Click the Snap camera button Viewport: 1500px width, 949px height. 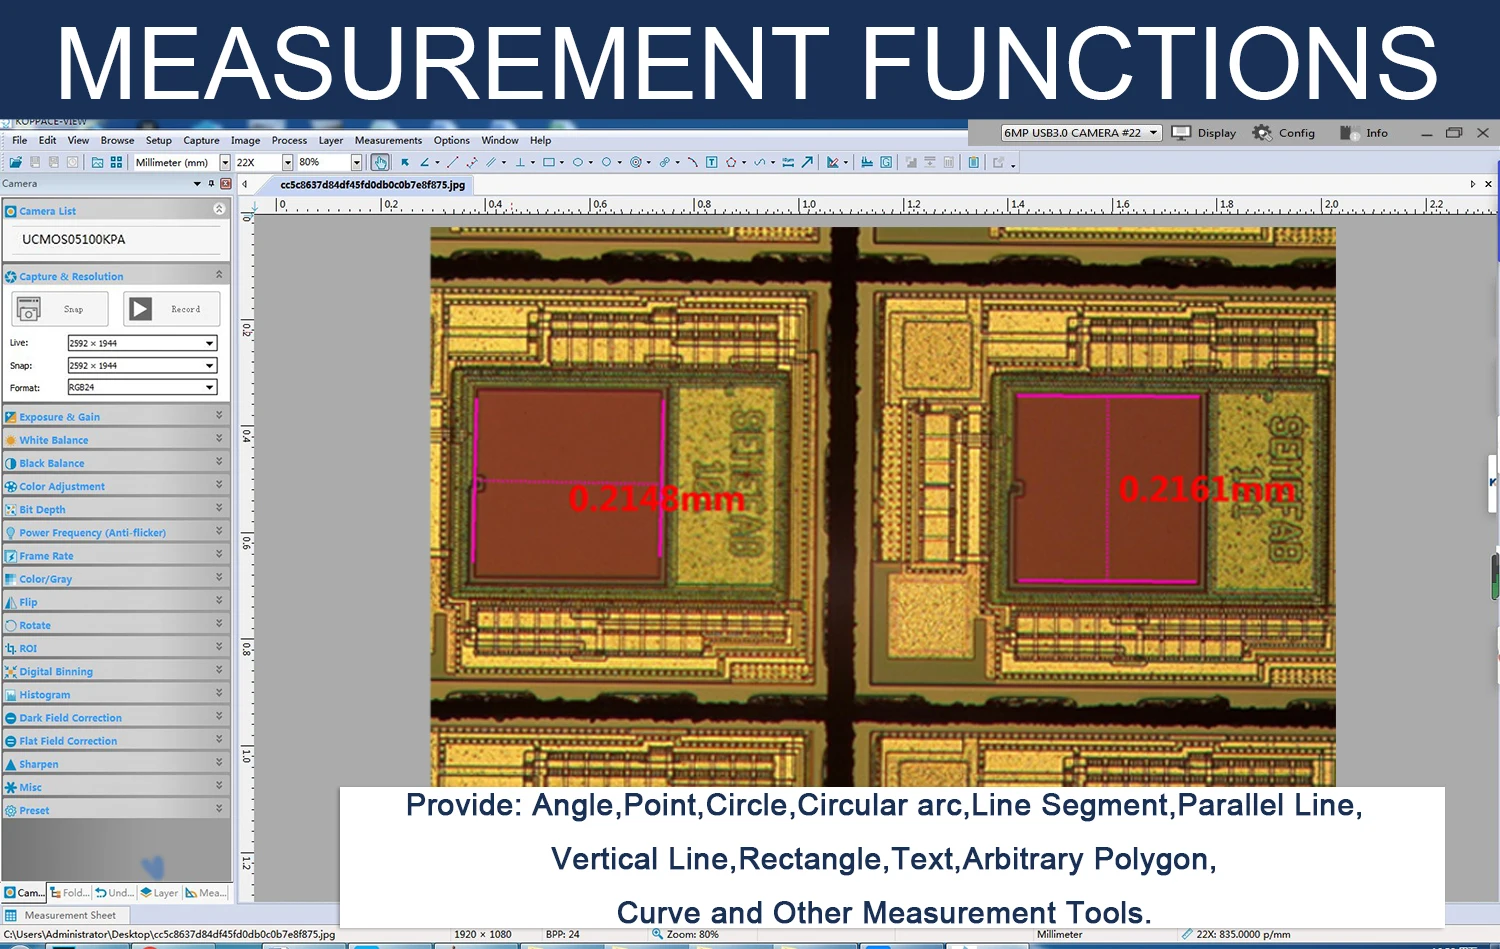60,309
